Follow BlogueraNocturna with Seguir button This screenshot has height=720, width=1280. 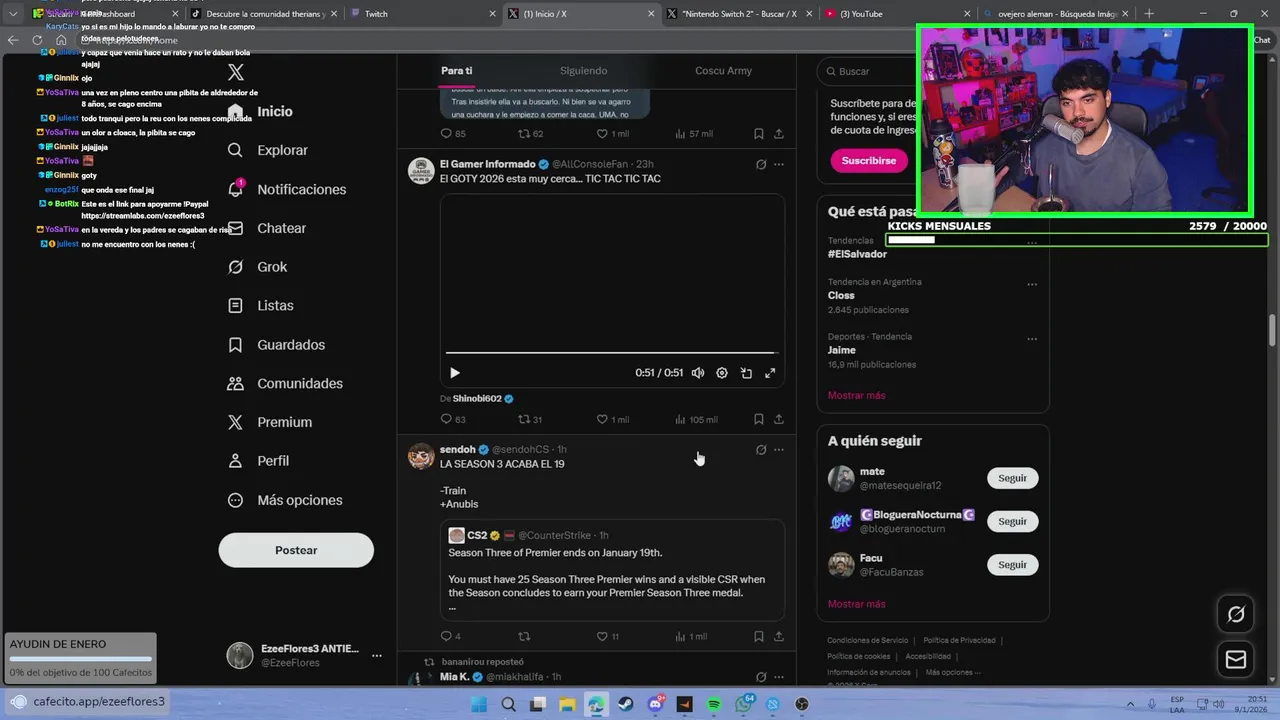[1013, 521]
